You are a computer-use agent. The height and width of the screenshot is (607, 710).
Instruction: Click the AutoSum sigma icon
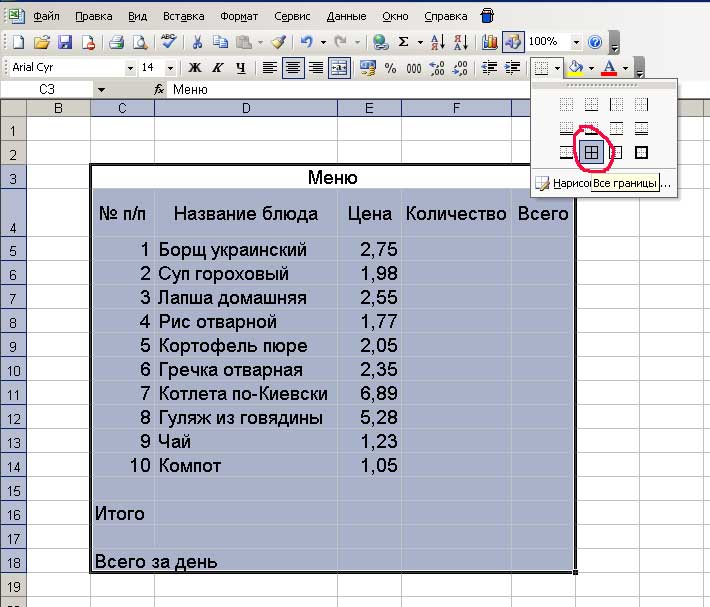click(404, 42)
